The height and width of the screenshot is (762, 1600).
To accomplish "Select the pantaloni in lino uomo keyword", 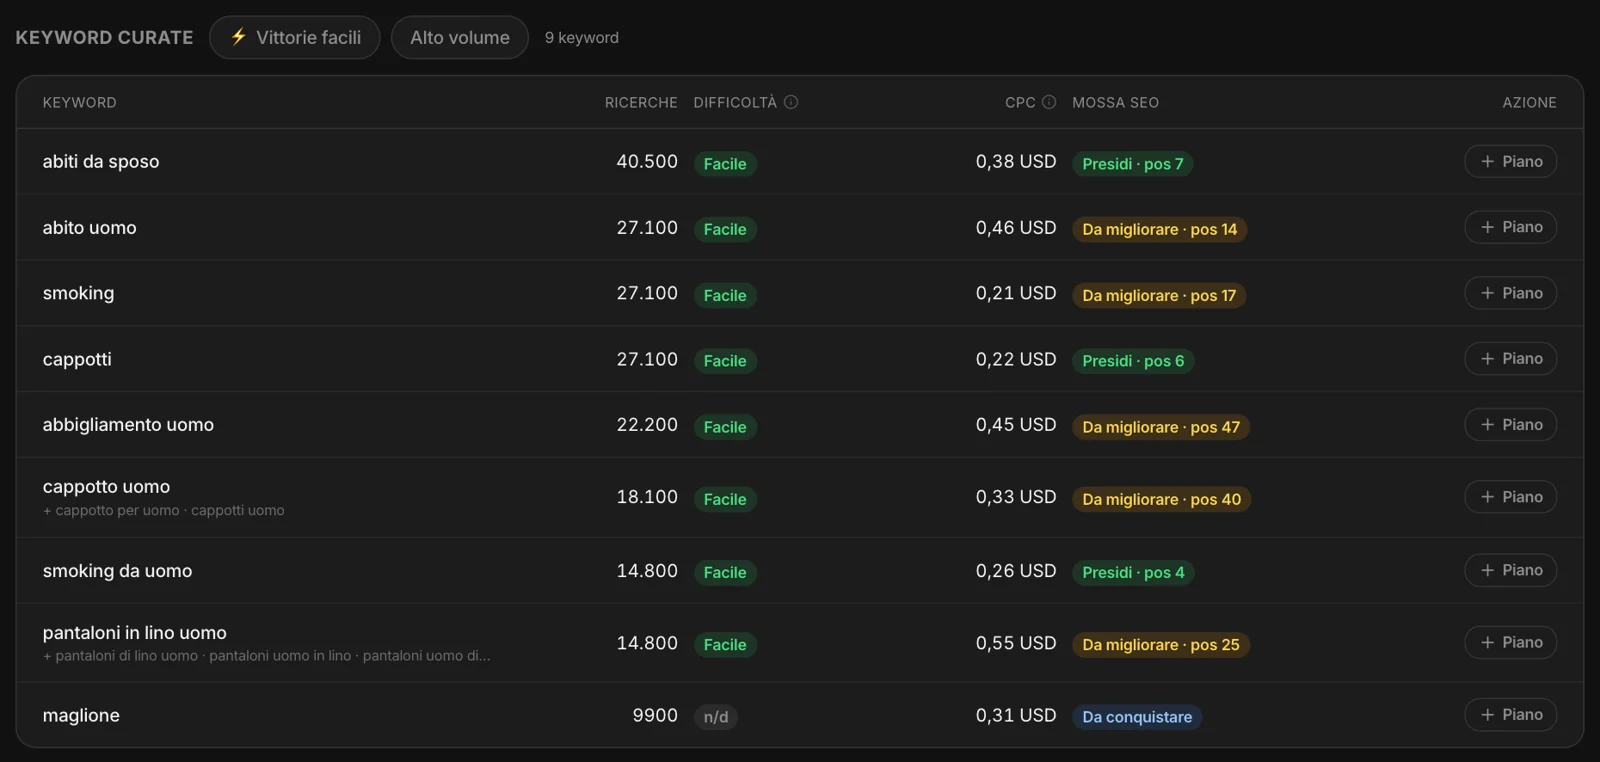I will [x=135, y=633].
